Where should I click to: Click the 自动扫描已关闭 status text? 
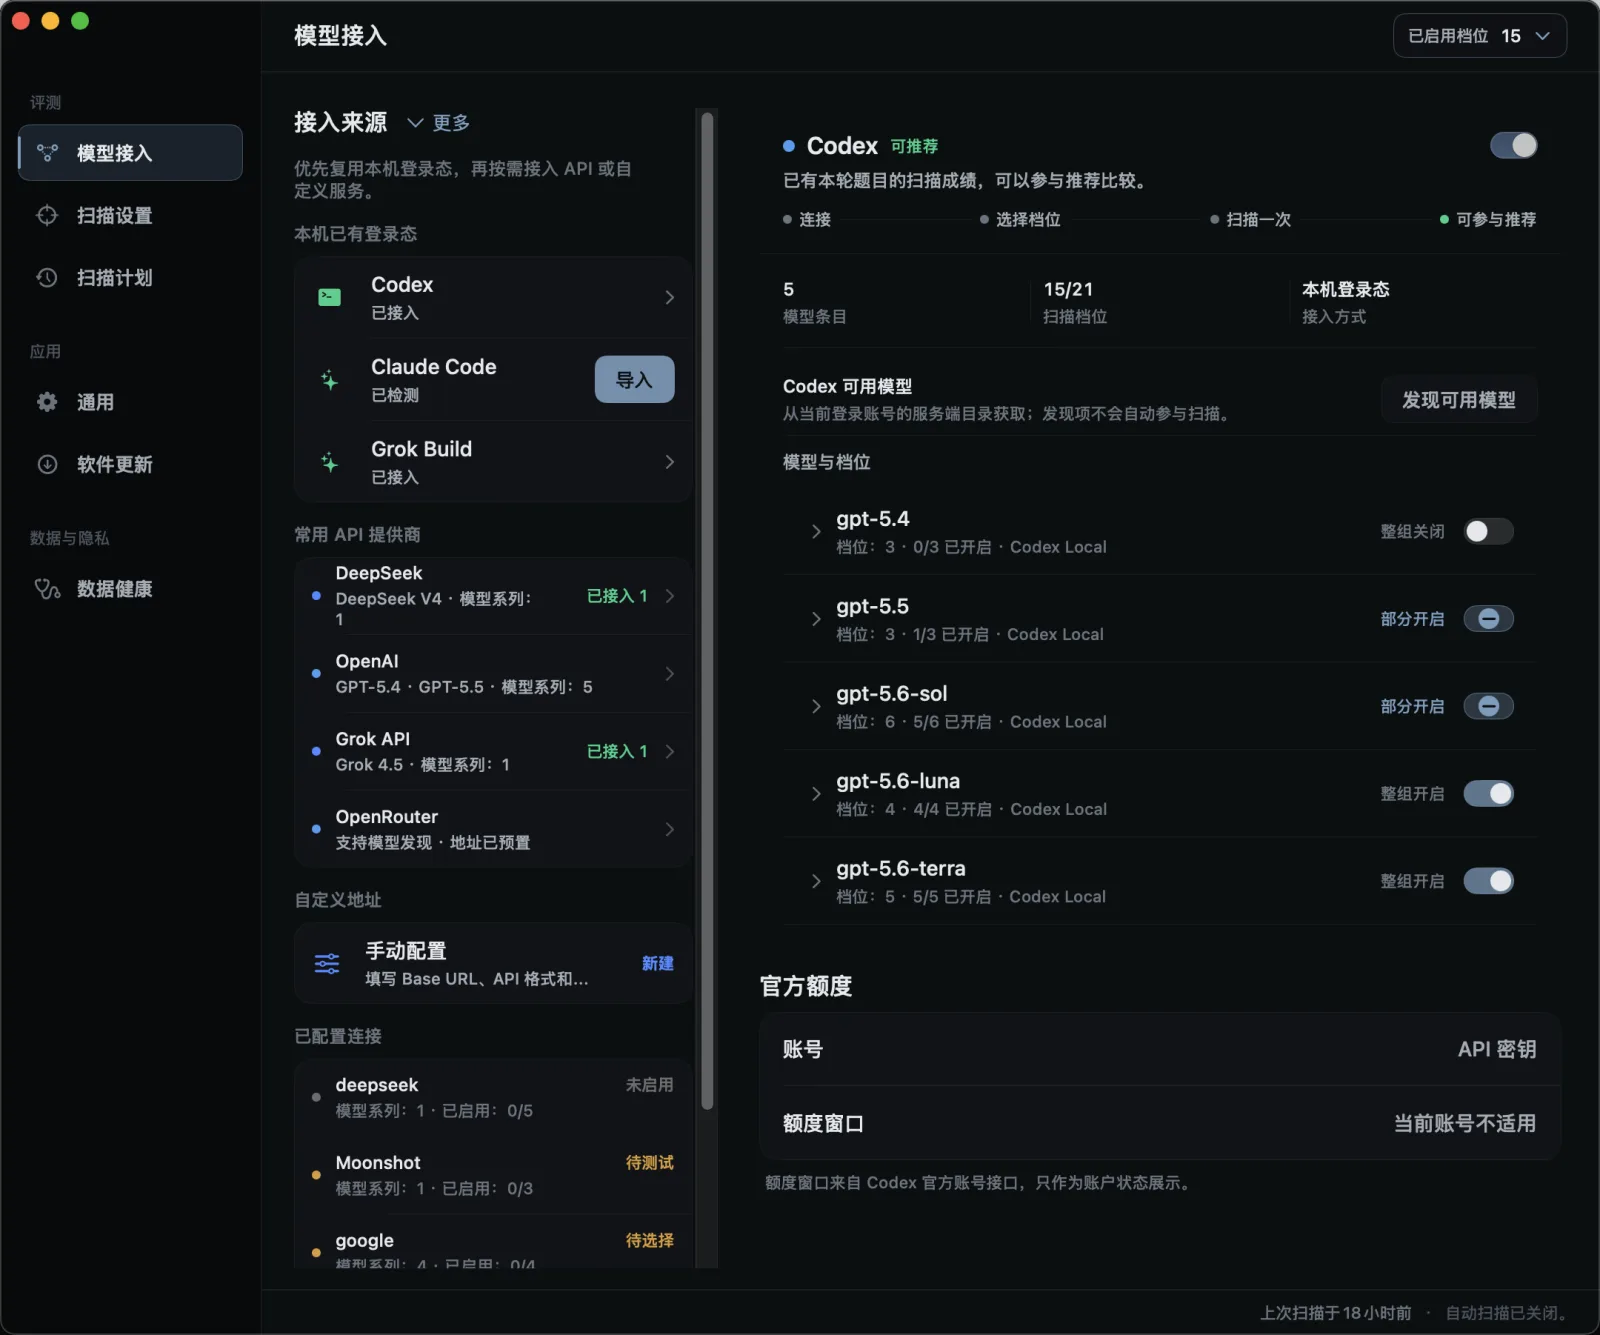point(1508,1313)
